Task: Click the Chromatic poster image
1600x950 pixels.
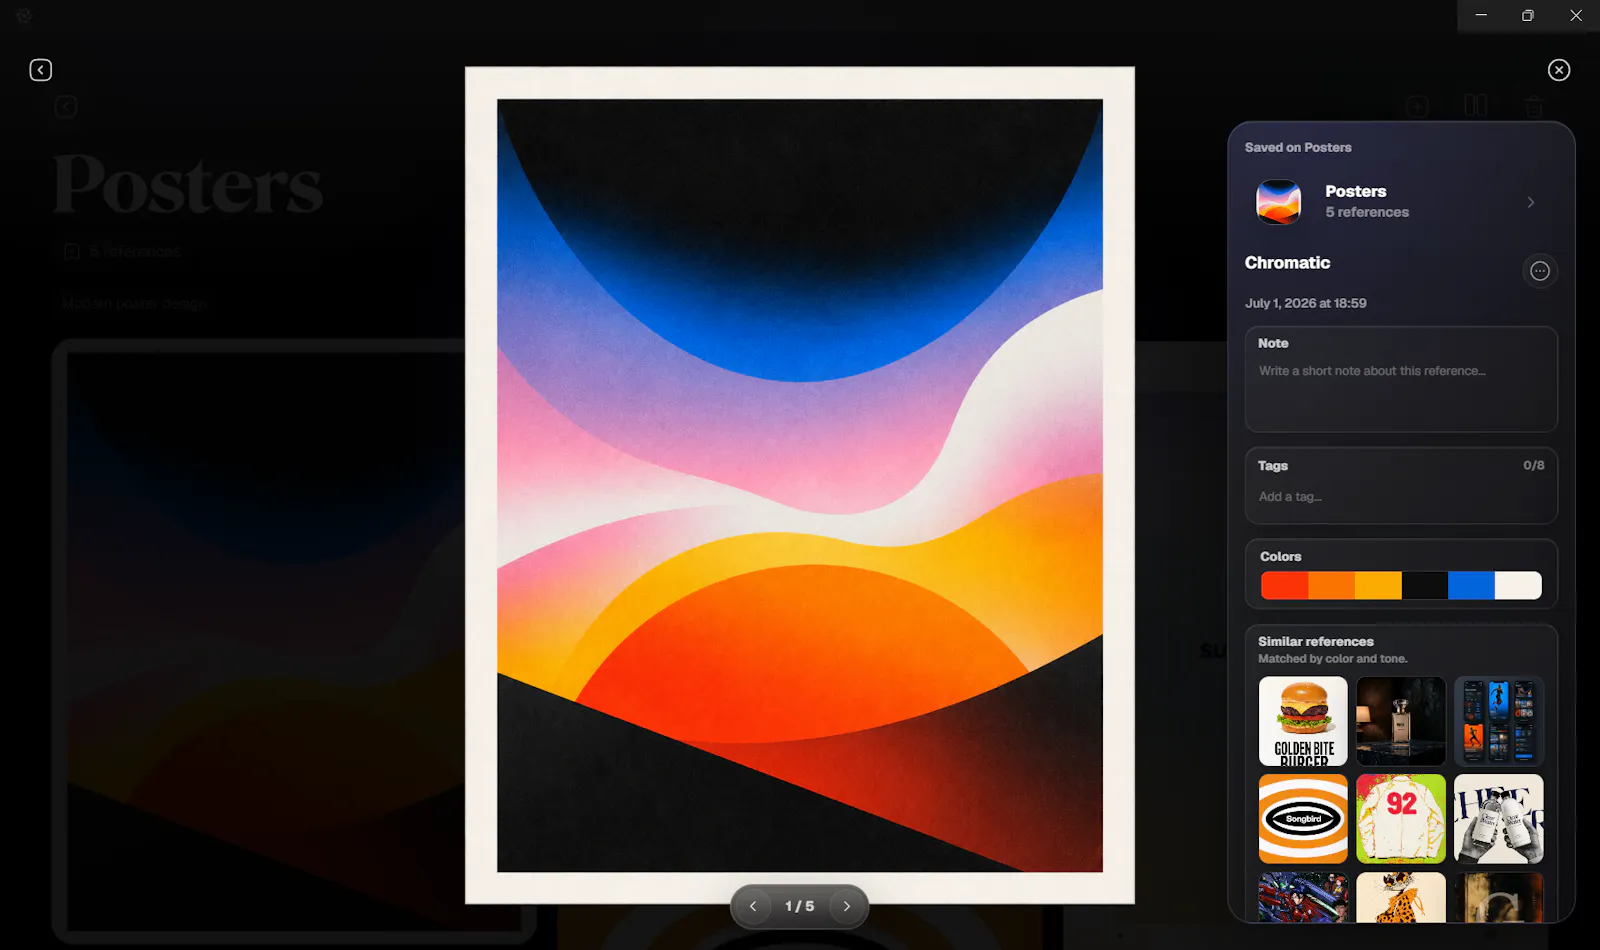Action: point(800,485)
